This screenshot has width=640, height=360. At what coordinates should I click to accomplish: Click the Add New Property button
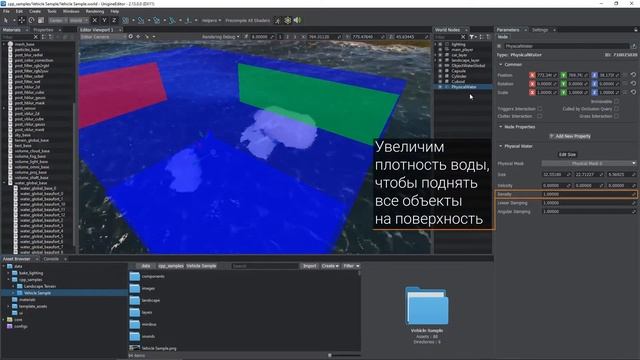click(570, 136)
